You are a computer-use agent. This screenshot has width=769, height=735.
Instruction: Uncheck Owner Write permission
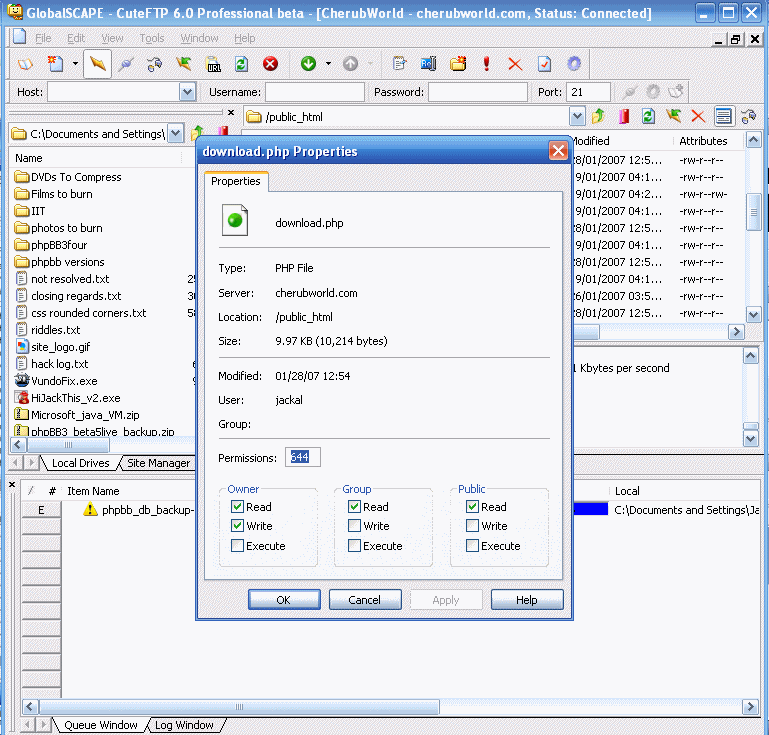tap(237, 526)
